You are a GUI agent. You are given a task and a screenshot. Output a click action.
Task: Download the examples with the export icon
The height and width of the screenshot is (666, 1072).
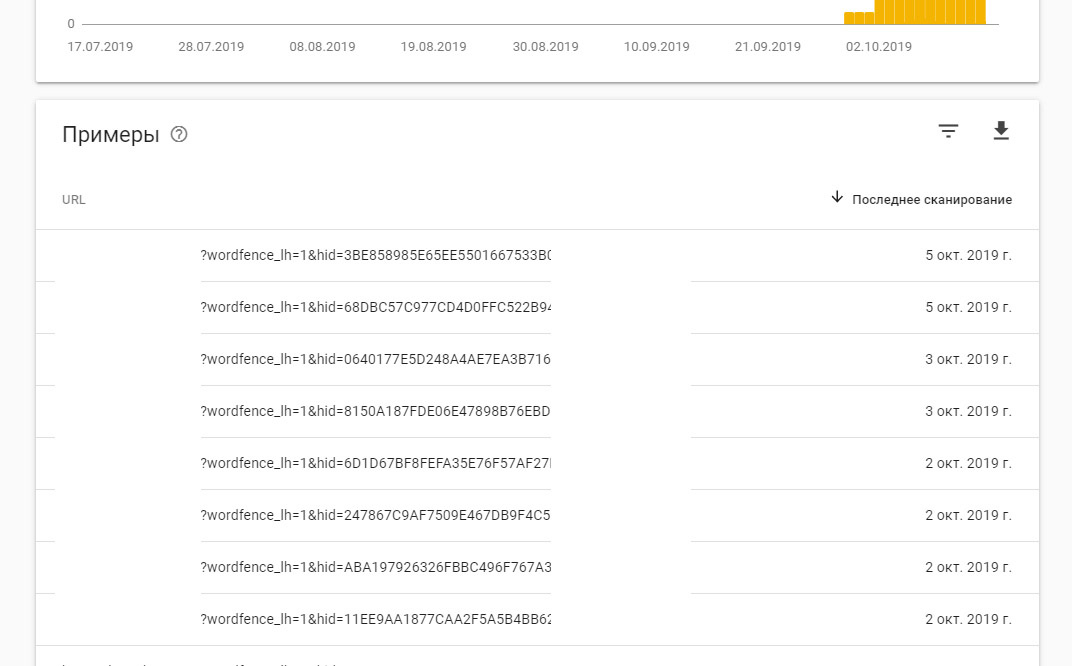pyautogui.click(x=1001, y=131)
